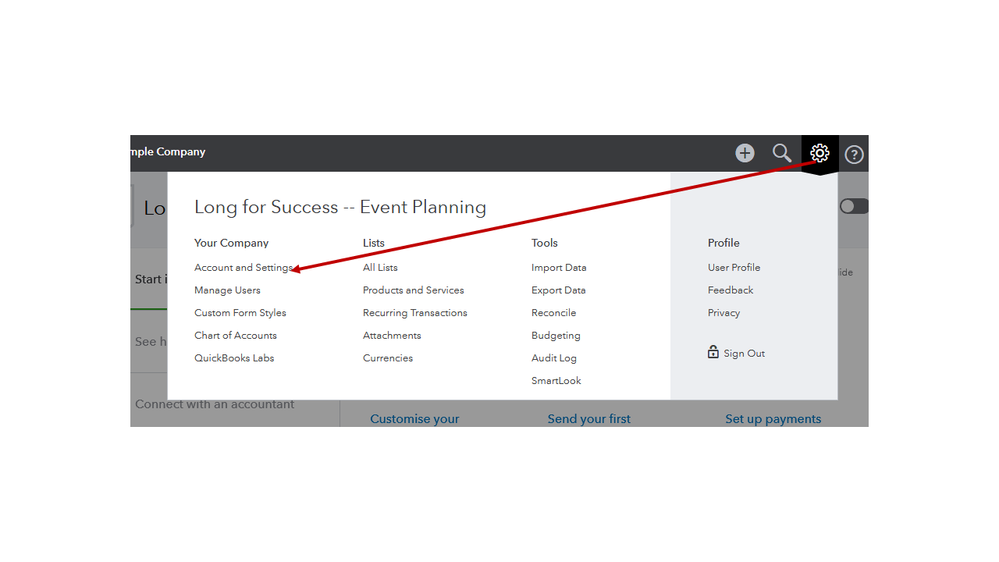Click the plus Create icon
The width and height of the screenshot is (999, 562).
tap(745, 153)
